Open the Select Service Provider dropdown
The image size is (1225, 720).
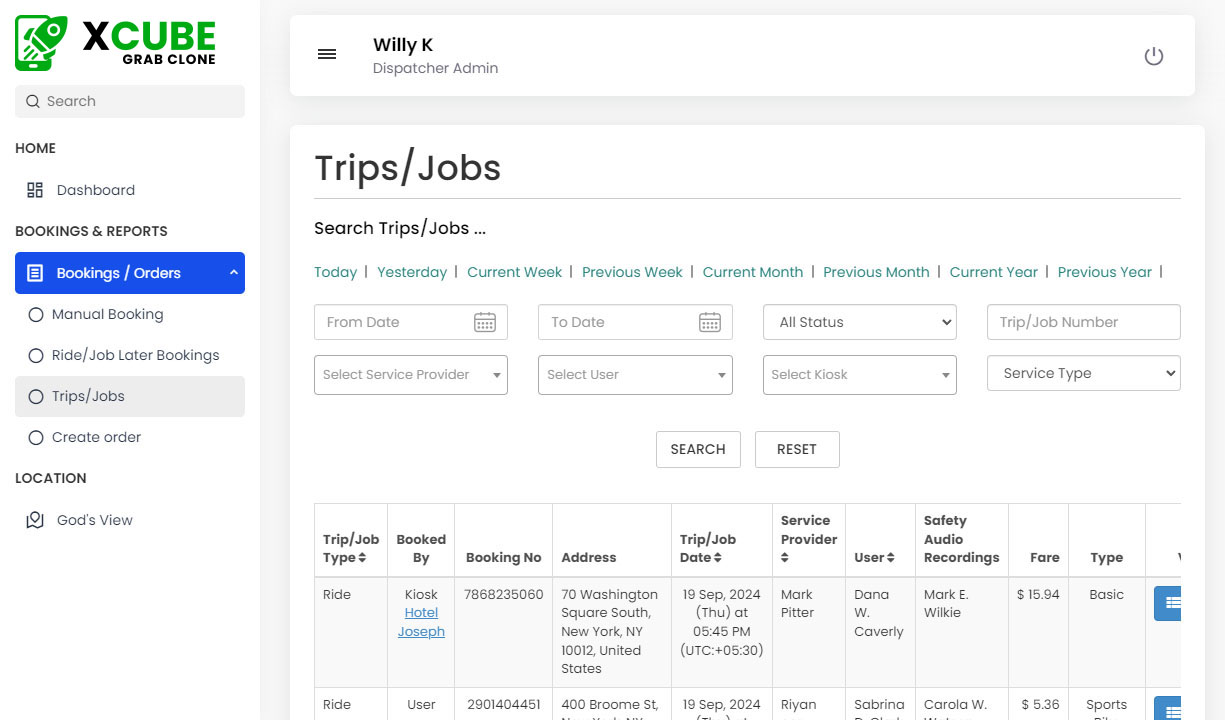(410, 375)
